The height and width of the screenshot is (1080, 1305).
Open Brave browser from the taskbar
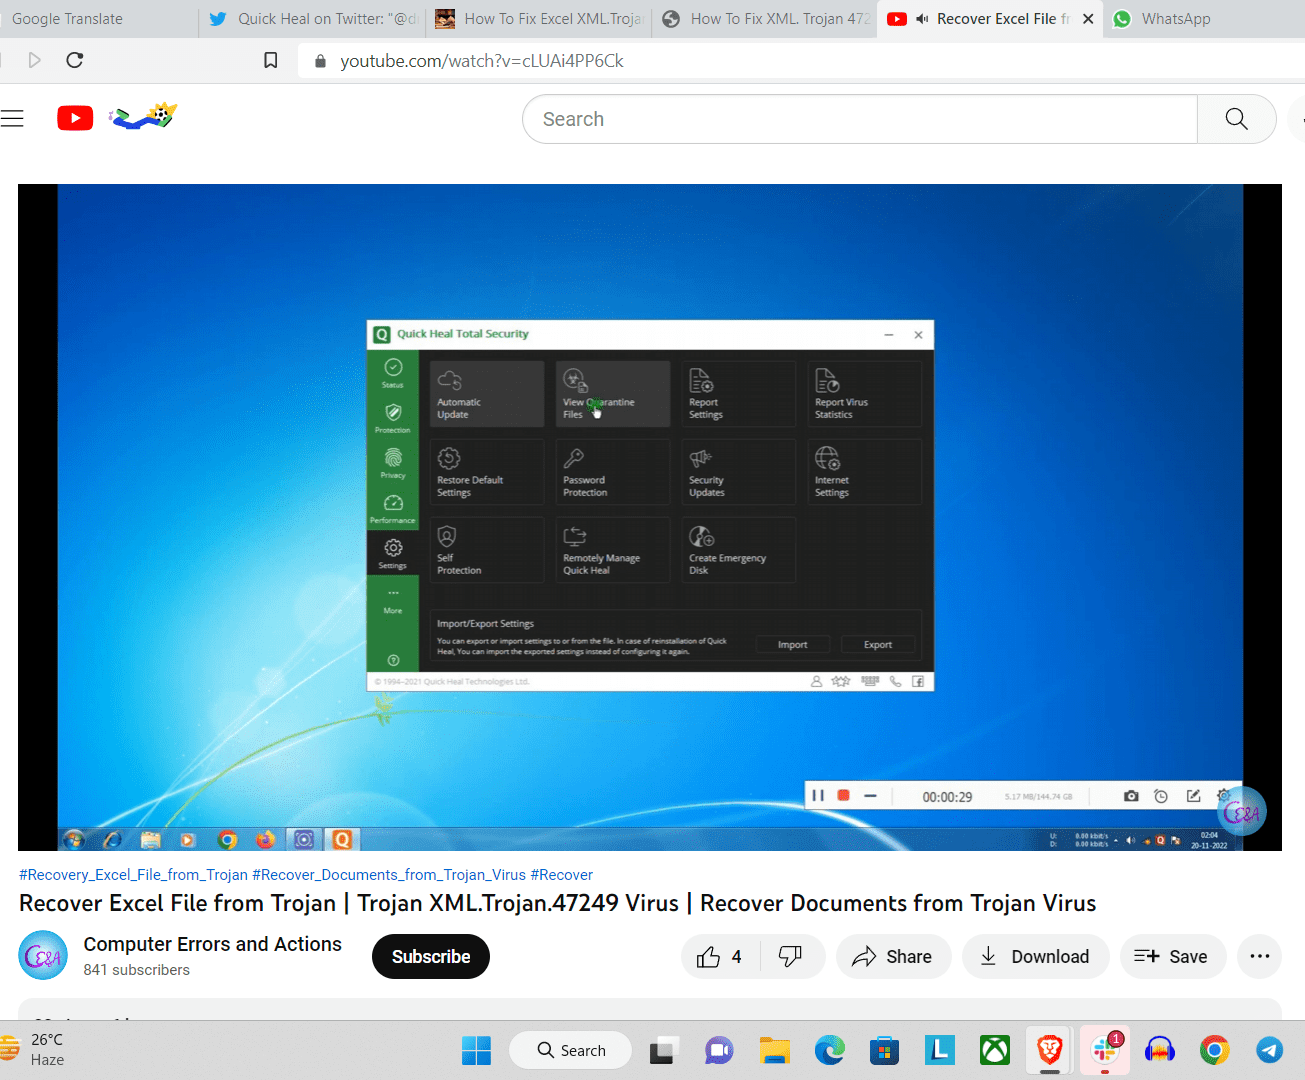pos(1049,1050)
